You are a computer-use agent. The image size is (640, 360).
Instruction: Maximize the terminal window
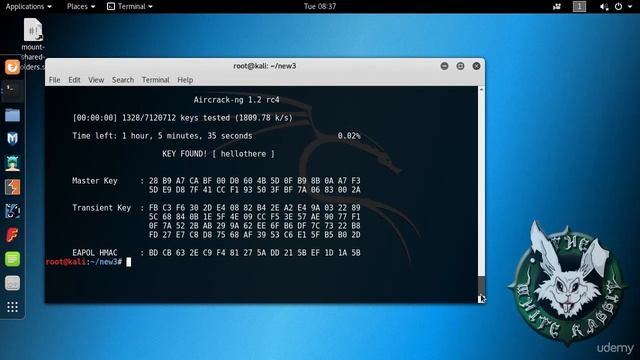[x=460, y=66]
